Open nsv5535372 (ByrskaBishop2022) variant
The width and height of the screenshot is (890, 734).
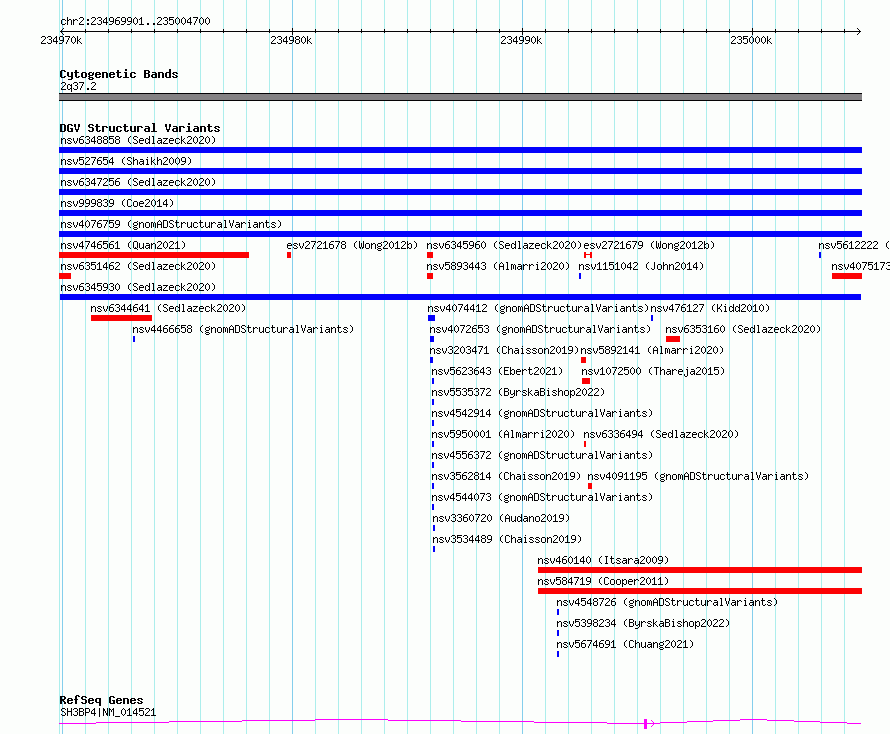coord(518,392)
